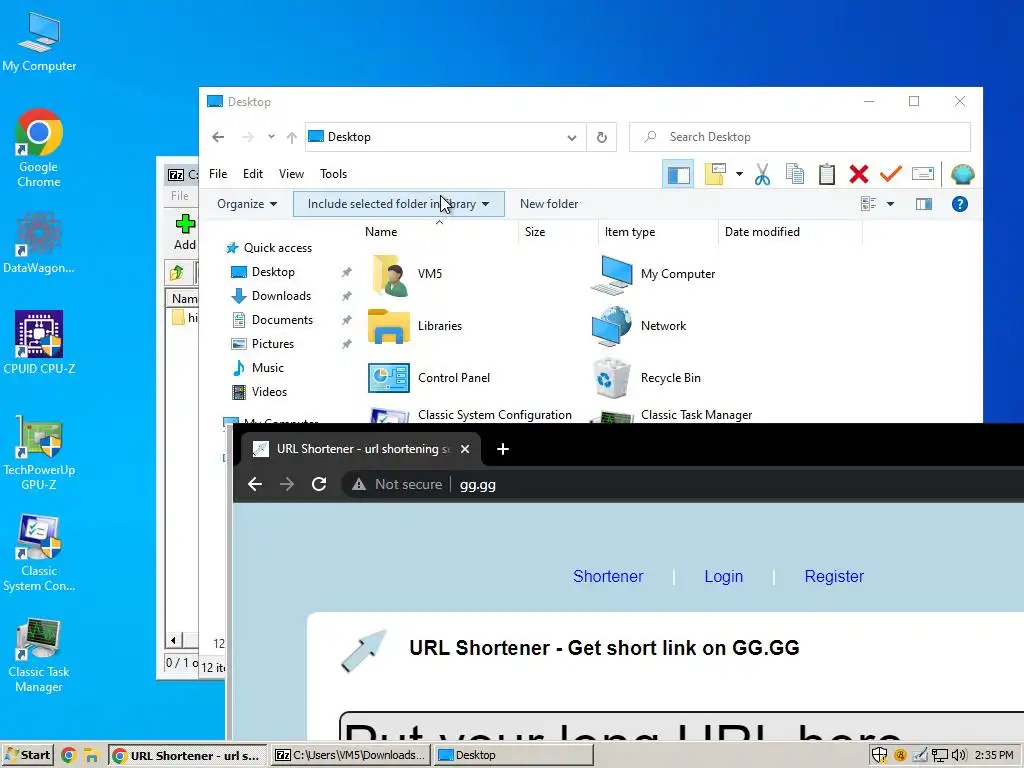
Task: Refresh the Explorer folder view
Action: tap(601, 137)
